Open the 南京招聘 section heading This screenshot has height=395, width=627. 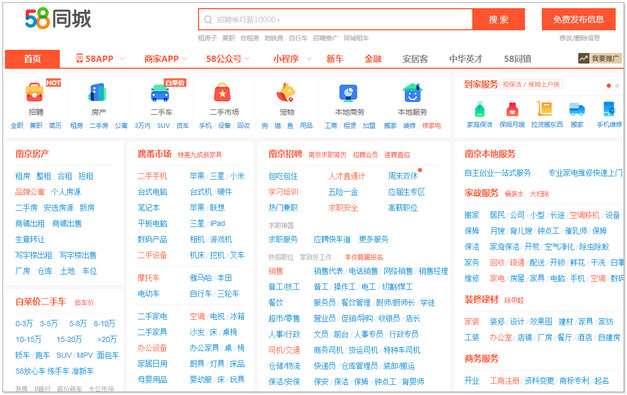pyautogui.click(x=286, y=154)
